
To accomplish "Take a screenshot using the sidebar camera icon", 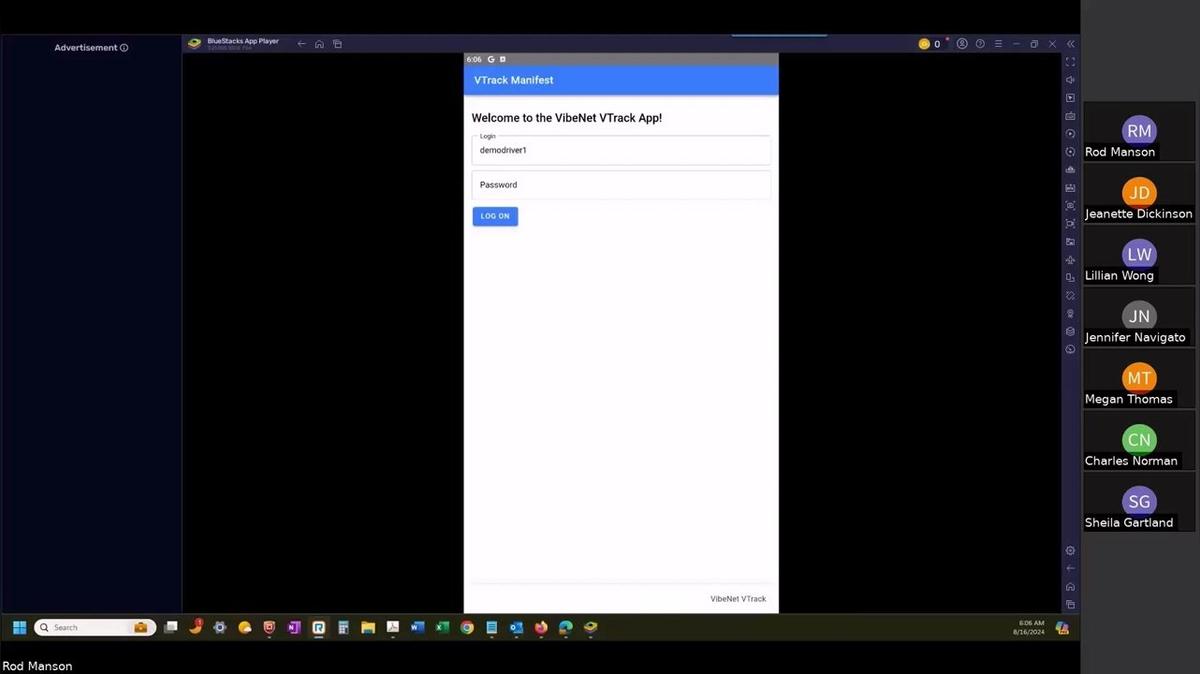I will click(x=1070, y=115).
